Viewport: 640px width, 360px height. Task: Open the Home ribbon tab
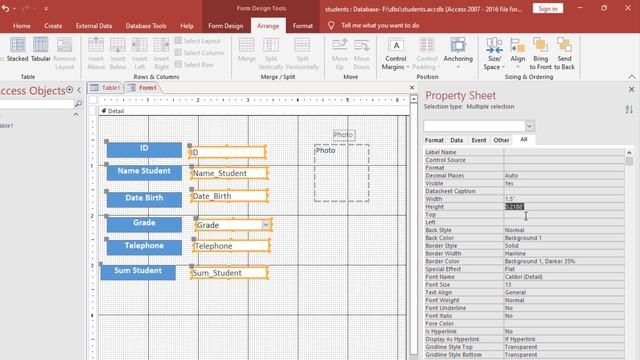(22, 26)
